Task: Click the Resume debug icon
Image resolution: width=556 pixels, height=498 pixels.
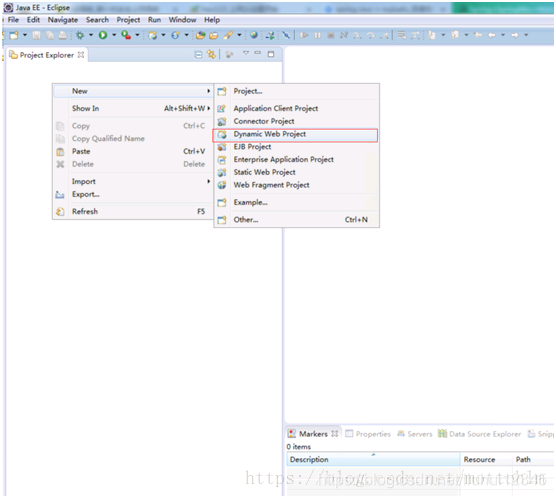Action: (x=304, y=35)
